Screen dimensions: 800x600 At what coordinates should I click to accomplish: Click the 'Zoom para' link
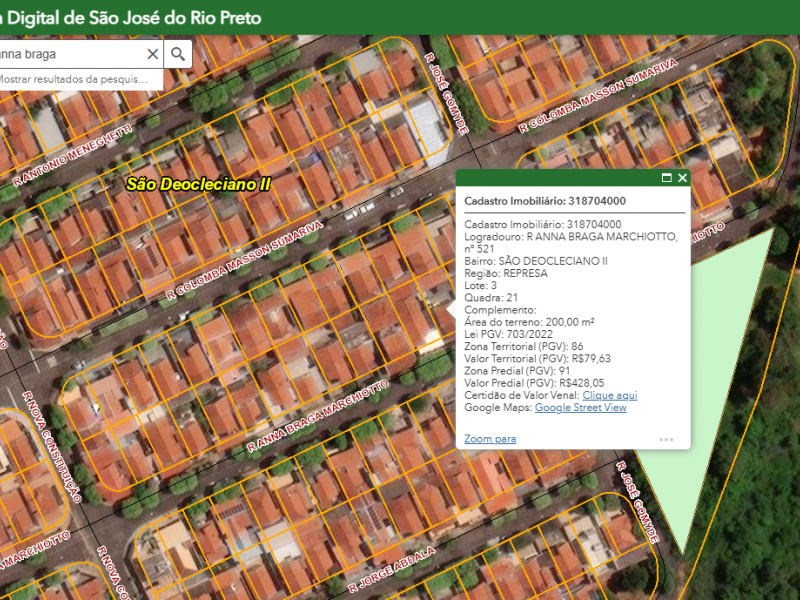[490, 439]
